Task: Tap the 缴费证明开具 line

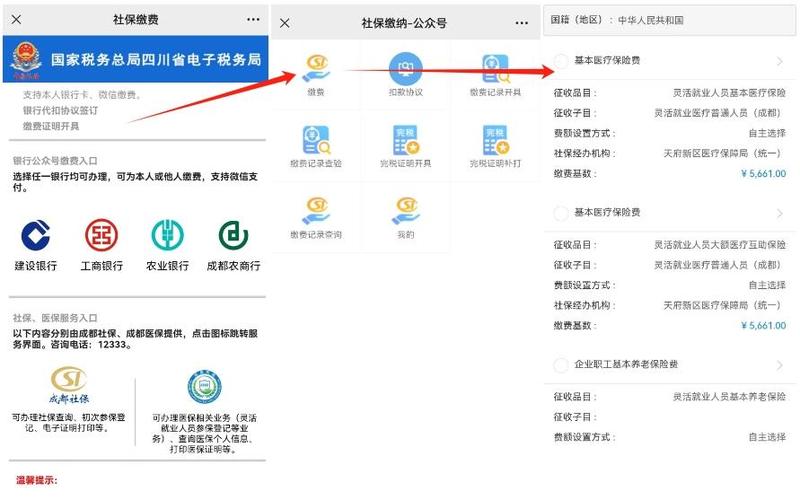Action: click(x=51, y=126)
